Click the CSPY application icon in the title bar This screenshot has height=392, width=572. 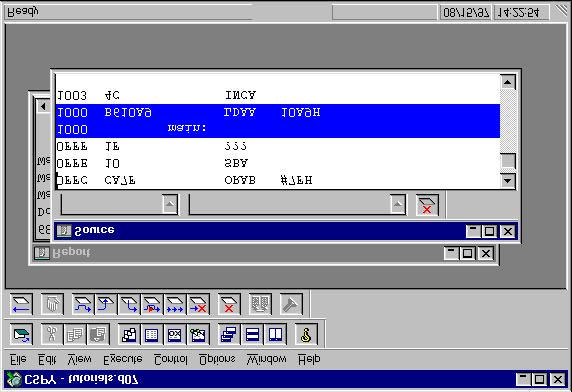(15, 380)
